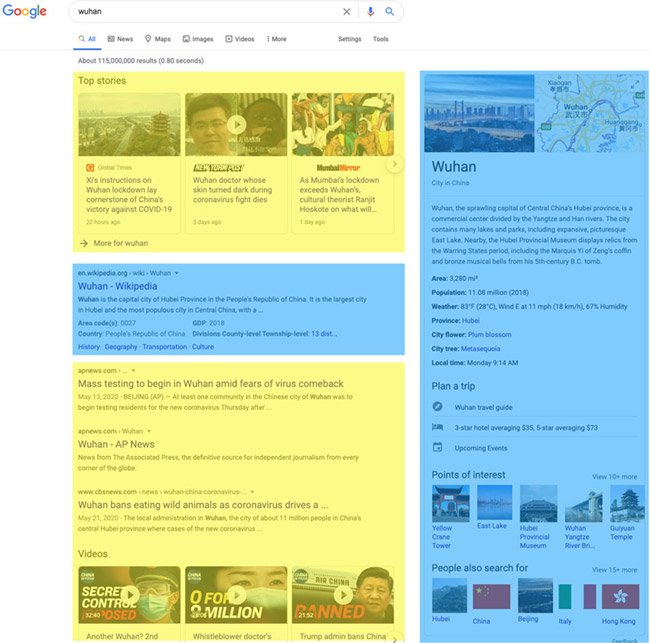650x643 pixels.
Task: Open Beijing related search thumbnail
Action: click(535, 595)
